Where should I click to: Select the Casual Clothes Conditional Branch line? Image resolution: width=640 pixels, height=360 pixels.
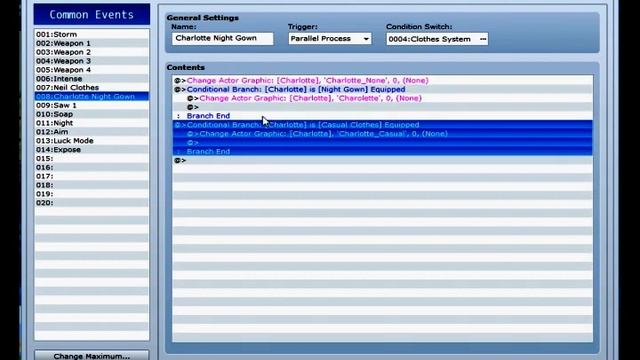(x=382, y=125)
